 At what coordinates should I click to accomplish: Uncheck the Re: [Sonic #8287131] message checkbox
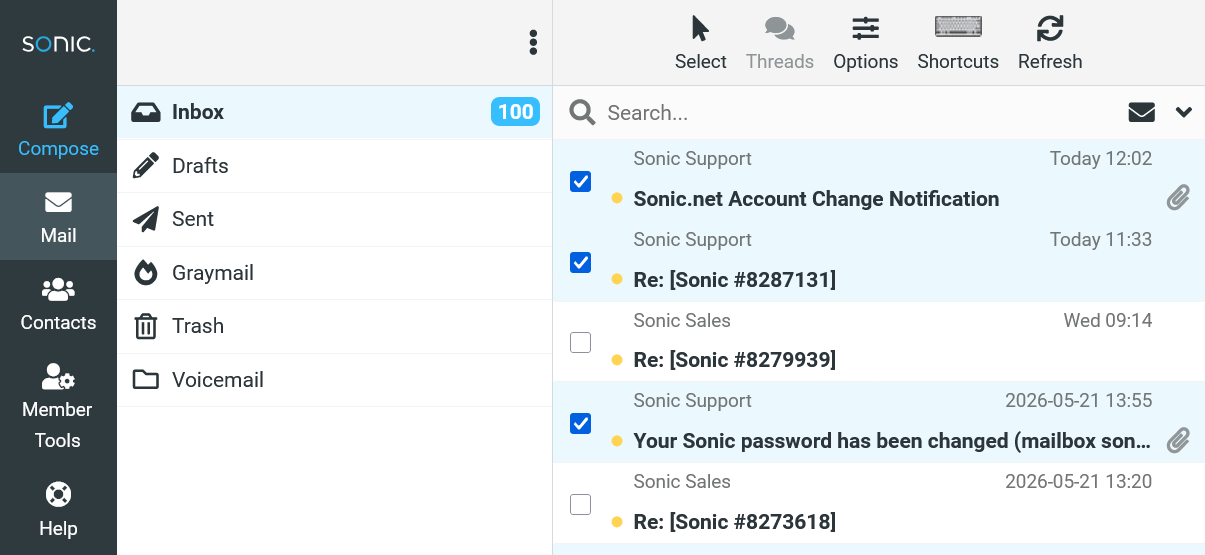pyautogui.click(x=580, y=262)
